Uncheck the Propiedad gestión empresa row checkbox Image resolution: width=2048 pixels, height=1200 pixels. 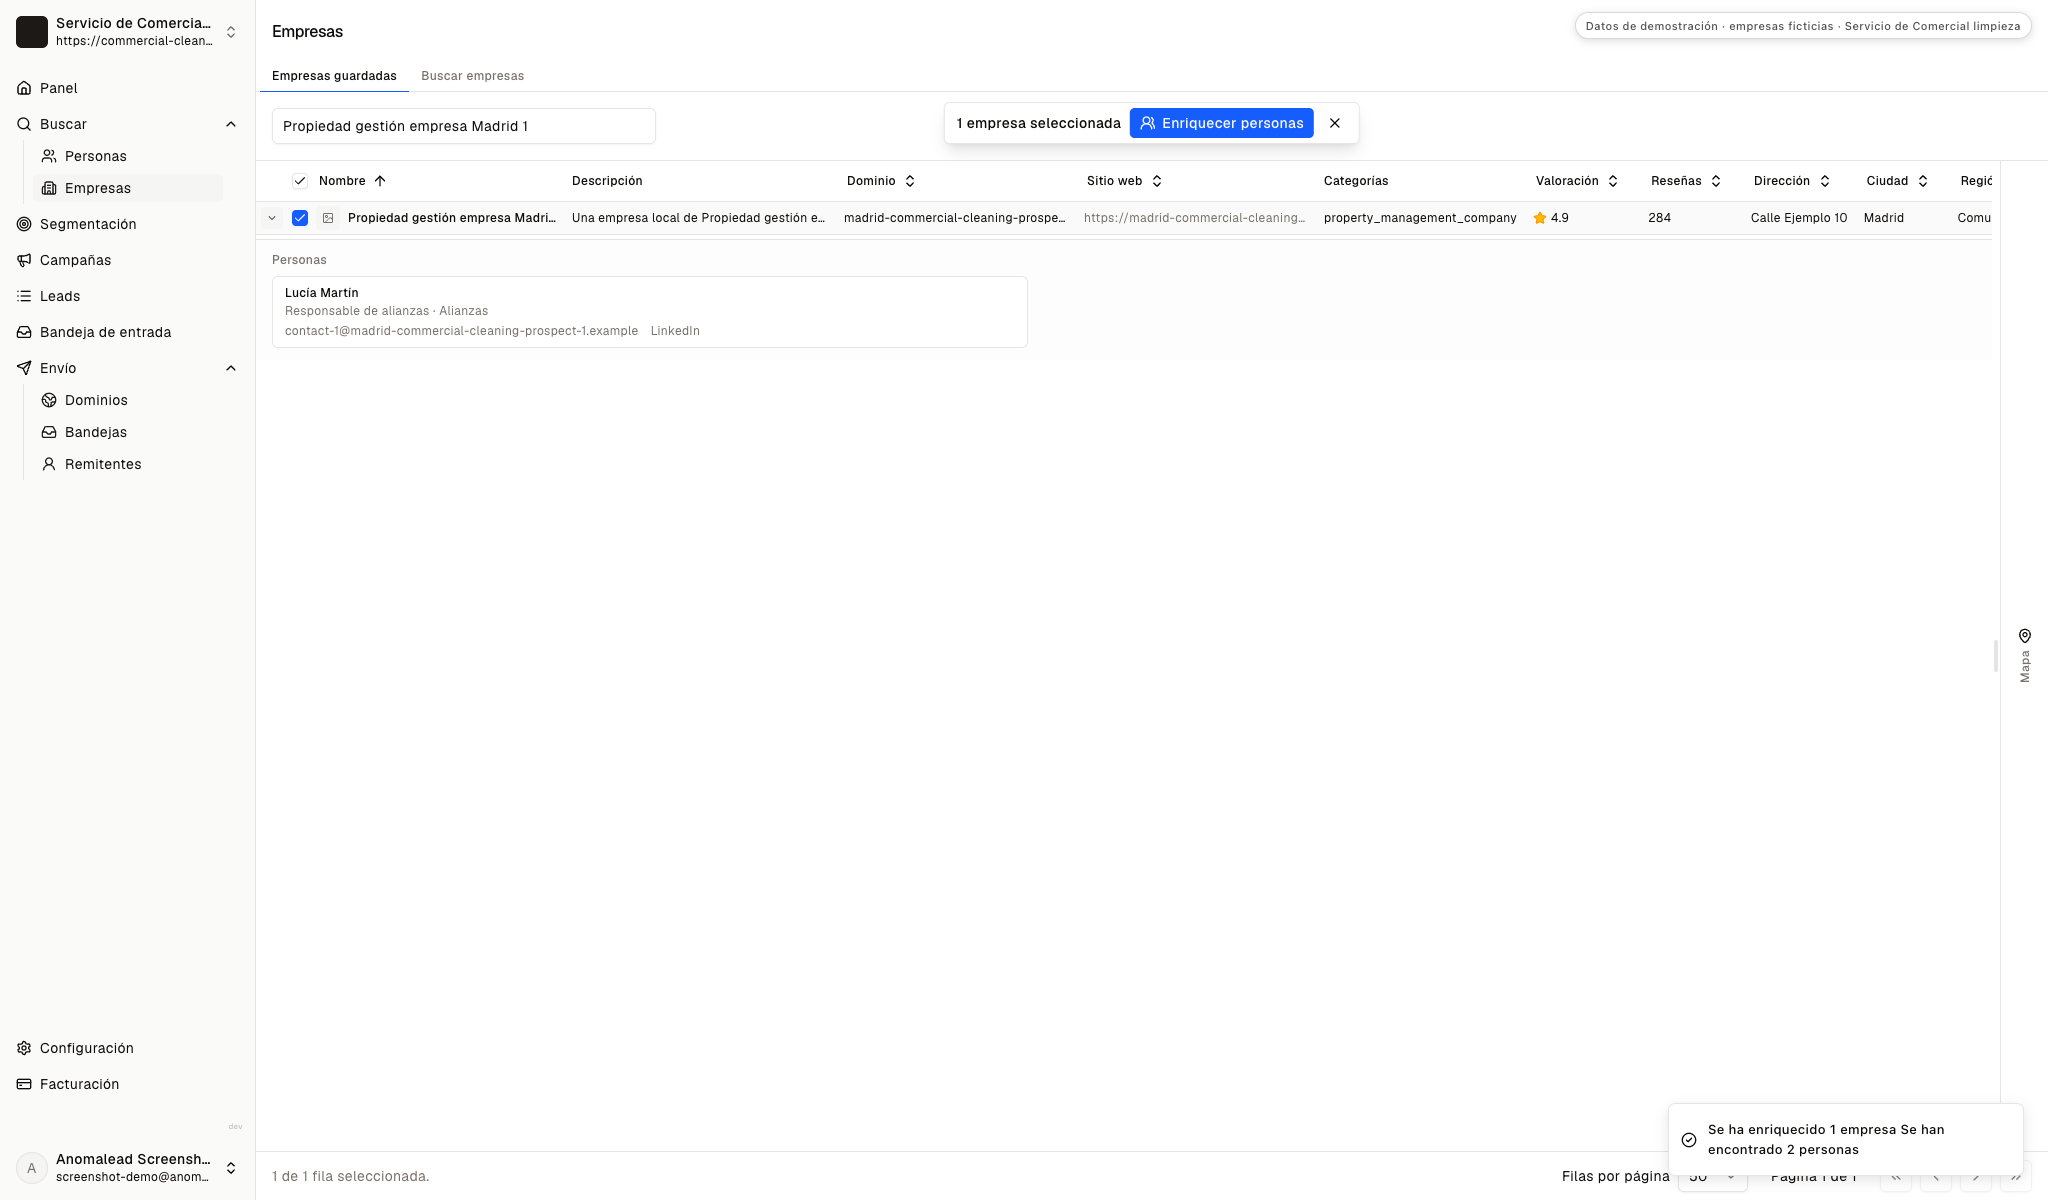point(300,218)
